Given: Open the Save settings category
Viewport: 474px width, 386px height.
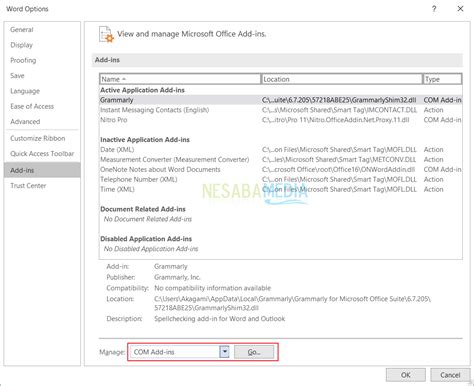Looking at the screenshot, I should (42, 76).
